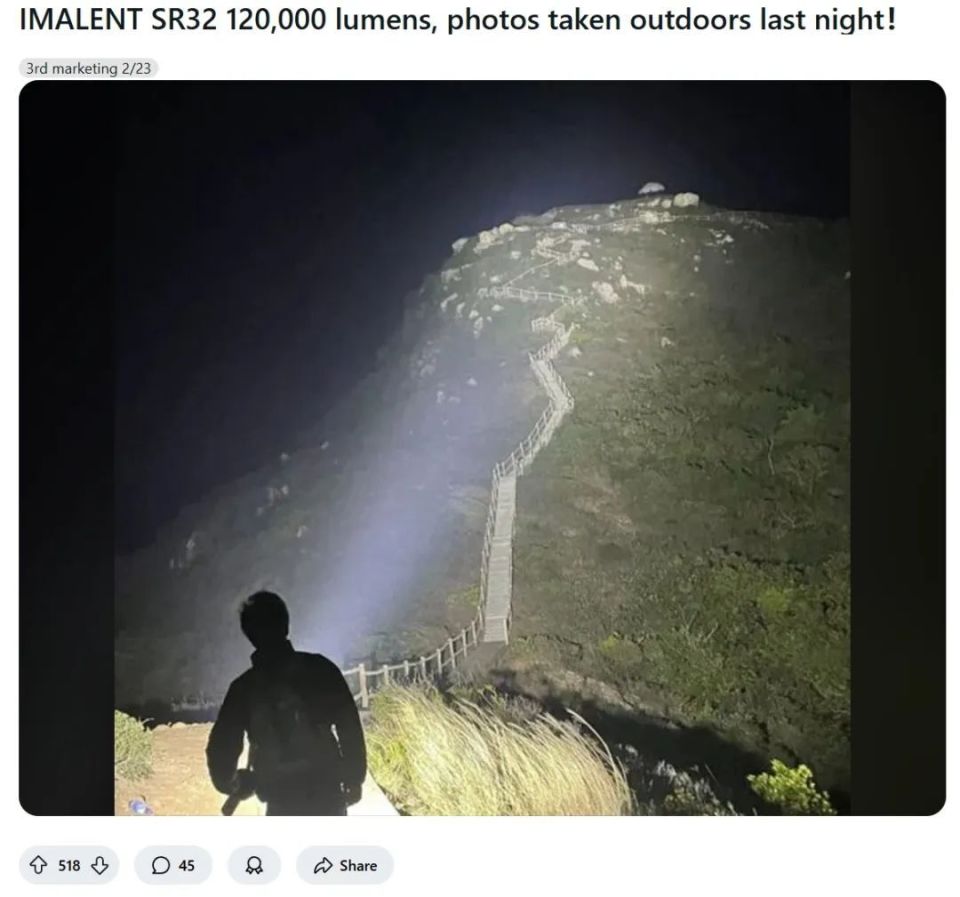
Task: Click the 45 comments count
Action: click(187, 865)
